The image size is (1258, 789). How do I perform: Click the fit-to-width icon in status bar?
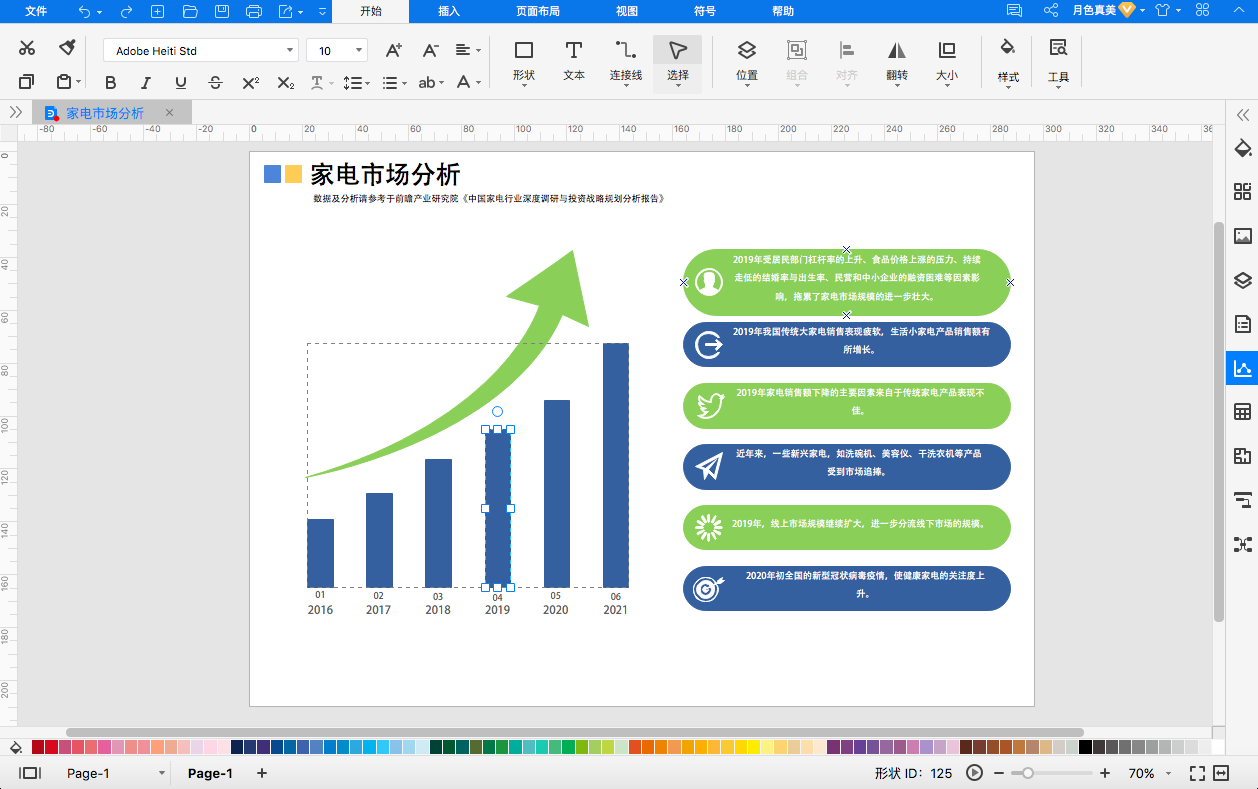pyautogui.click(x=1221, y=773)
